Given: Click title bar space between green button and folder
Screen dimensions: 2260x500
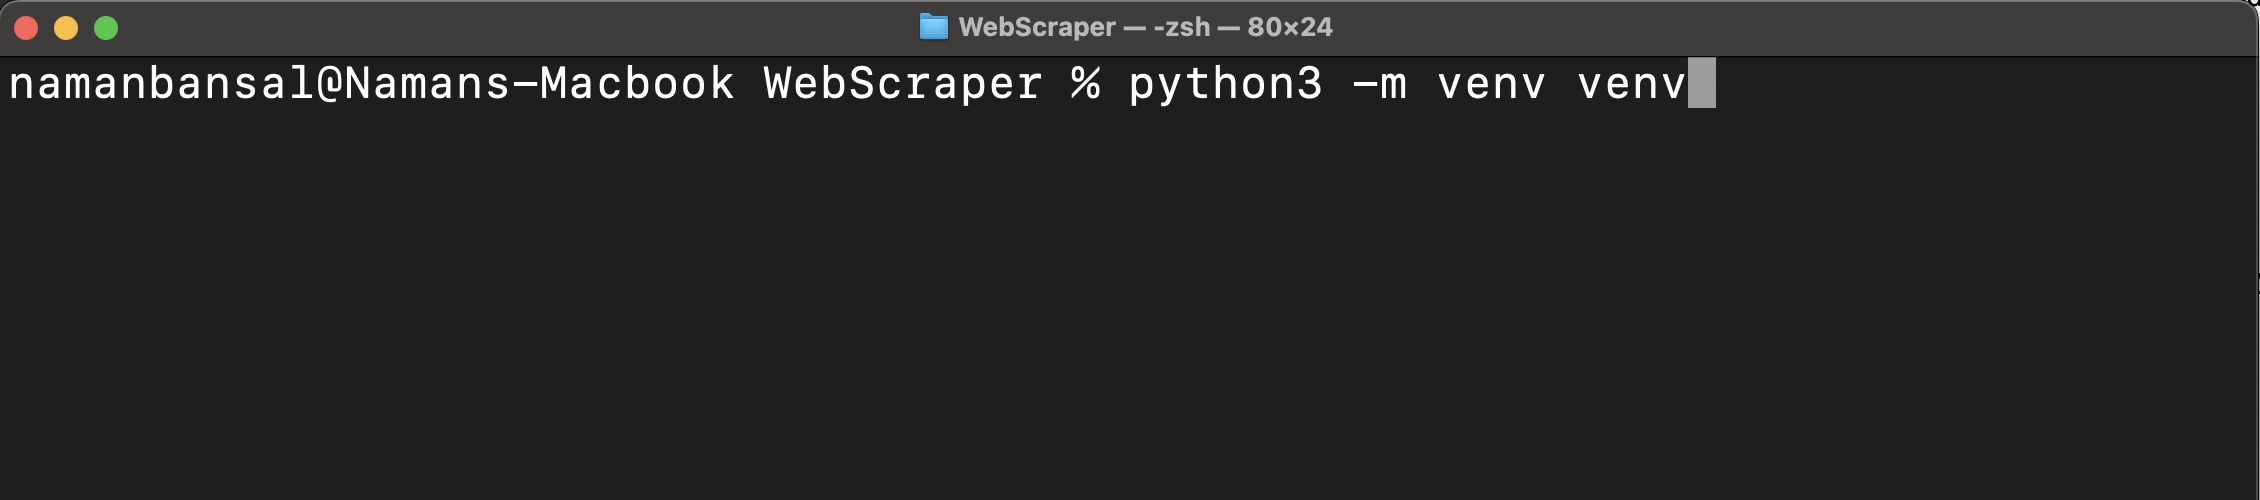Looking at the screenshot, I should (500, 27).
